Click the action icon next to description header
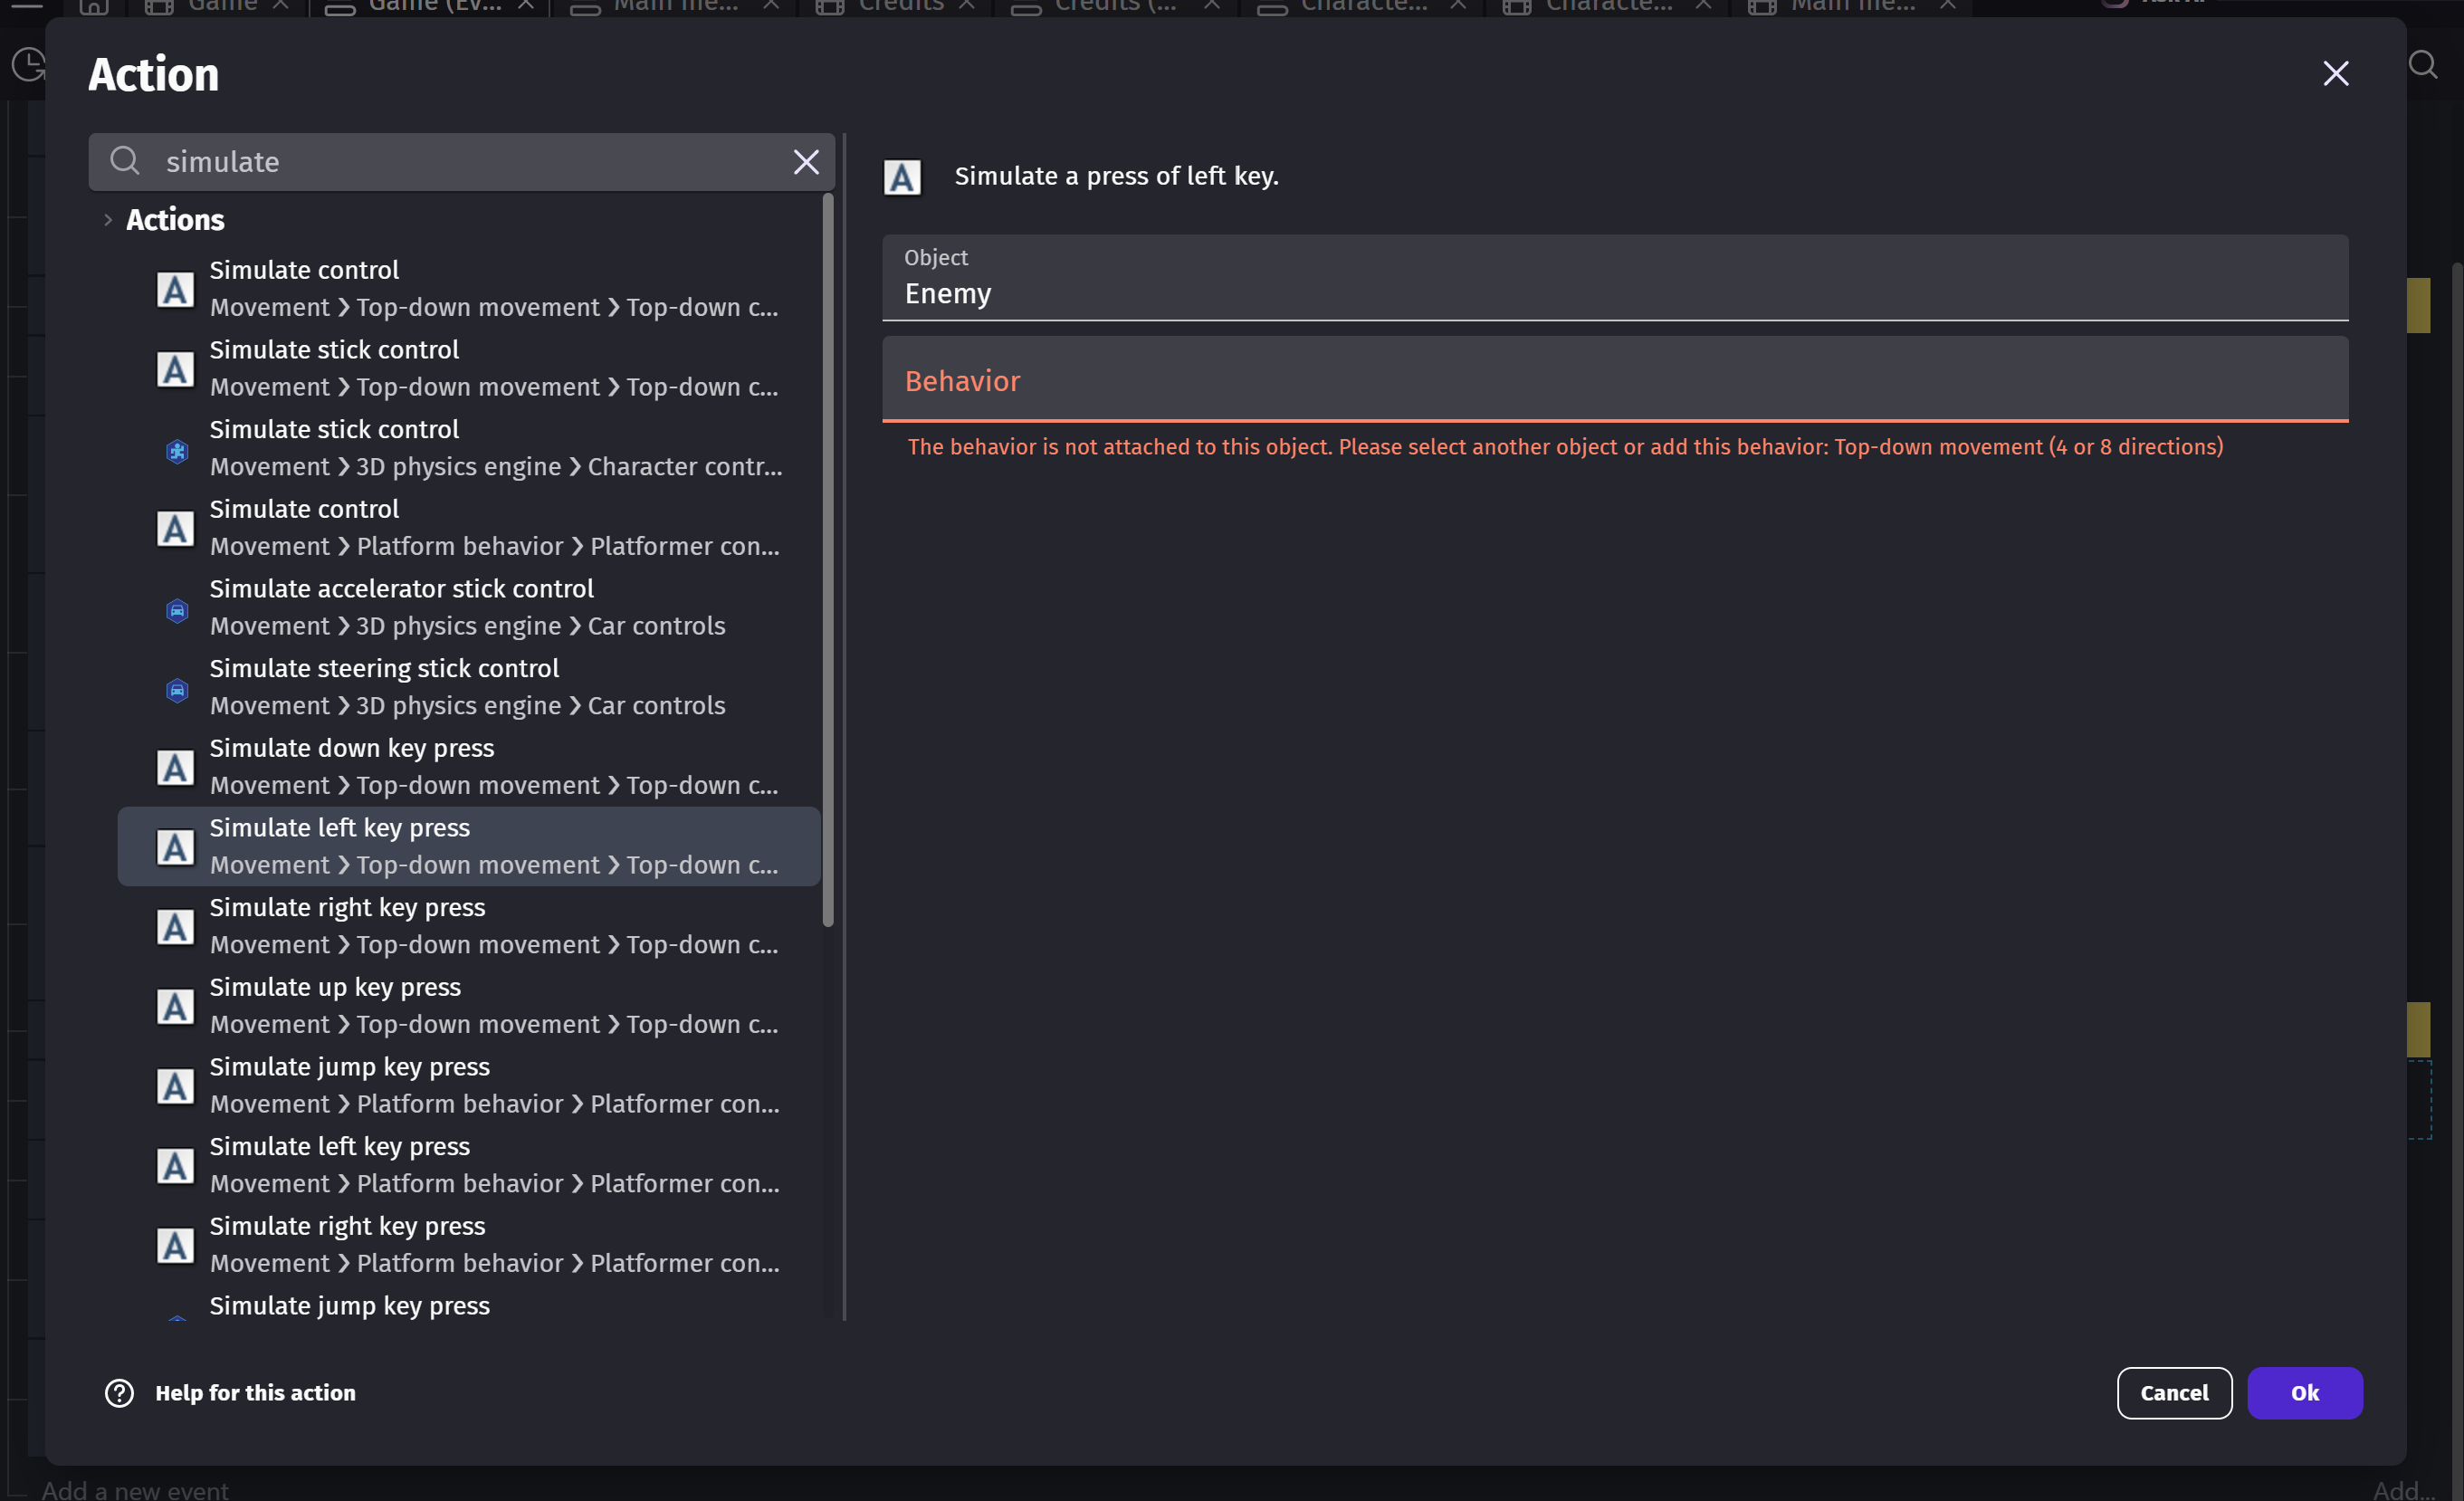Viewport: 2464px width, 1501px height. [902, 178]
